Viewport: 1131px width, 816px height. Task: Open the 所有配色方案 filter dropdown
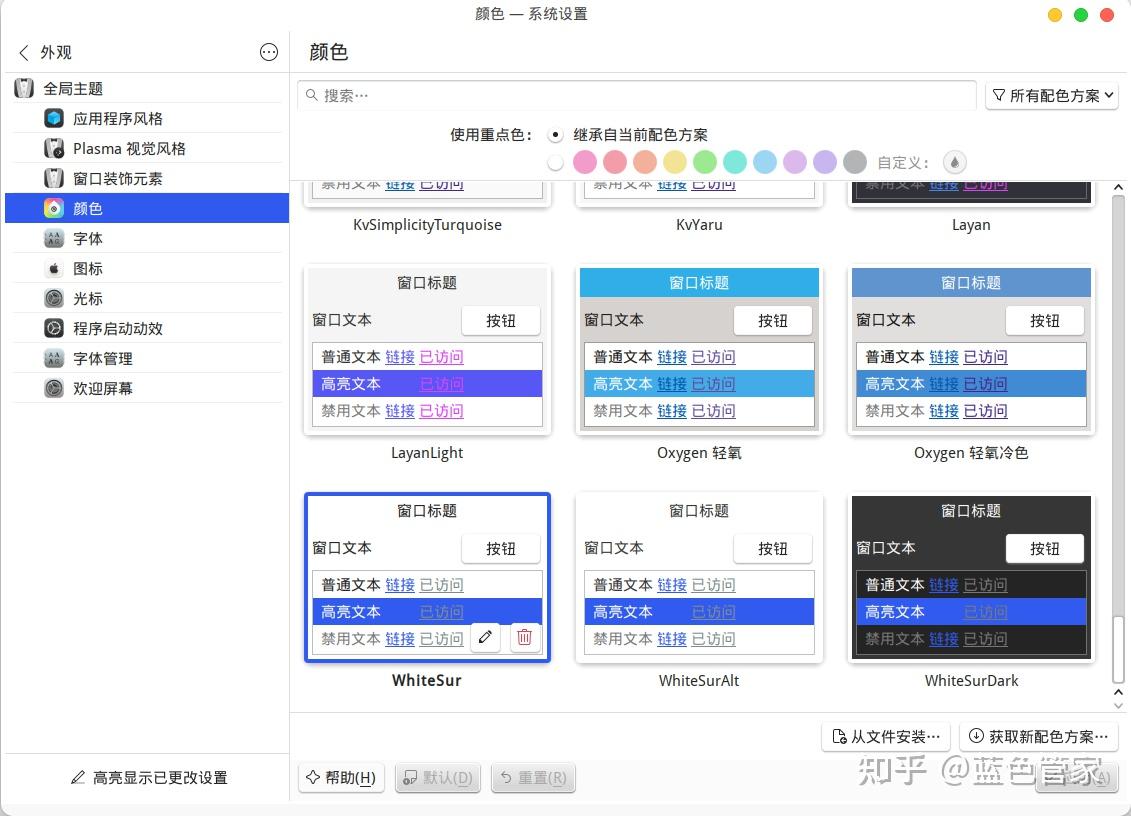[1051, 95]
